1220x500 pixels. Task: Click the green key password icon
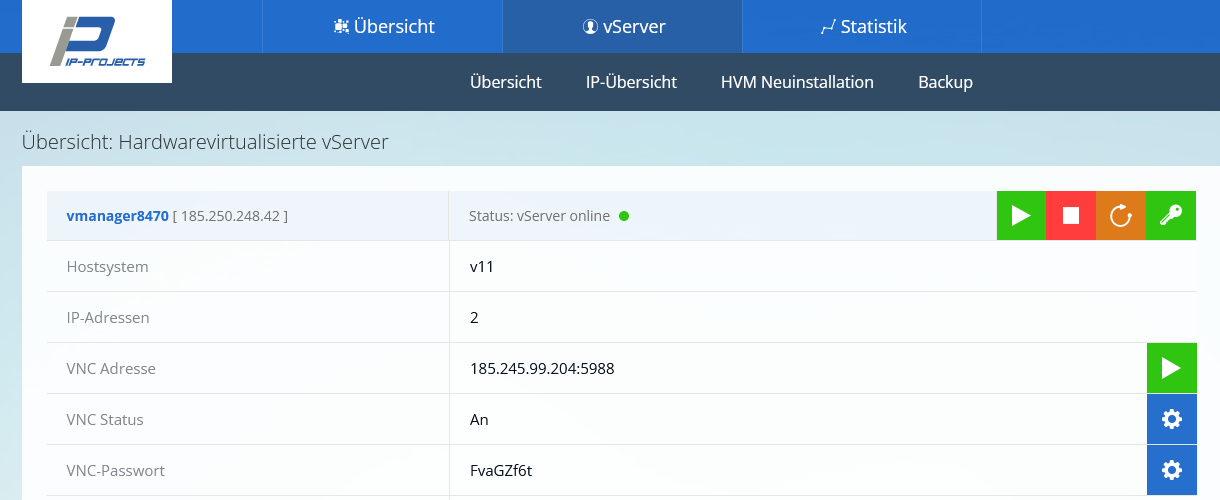click(x=1171, y=215)
